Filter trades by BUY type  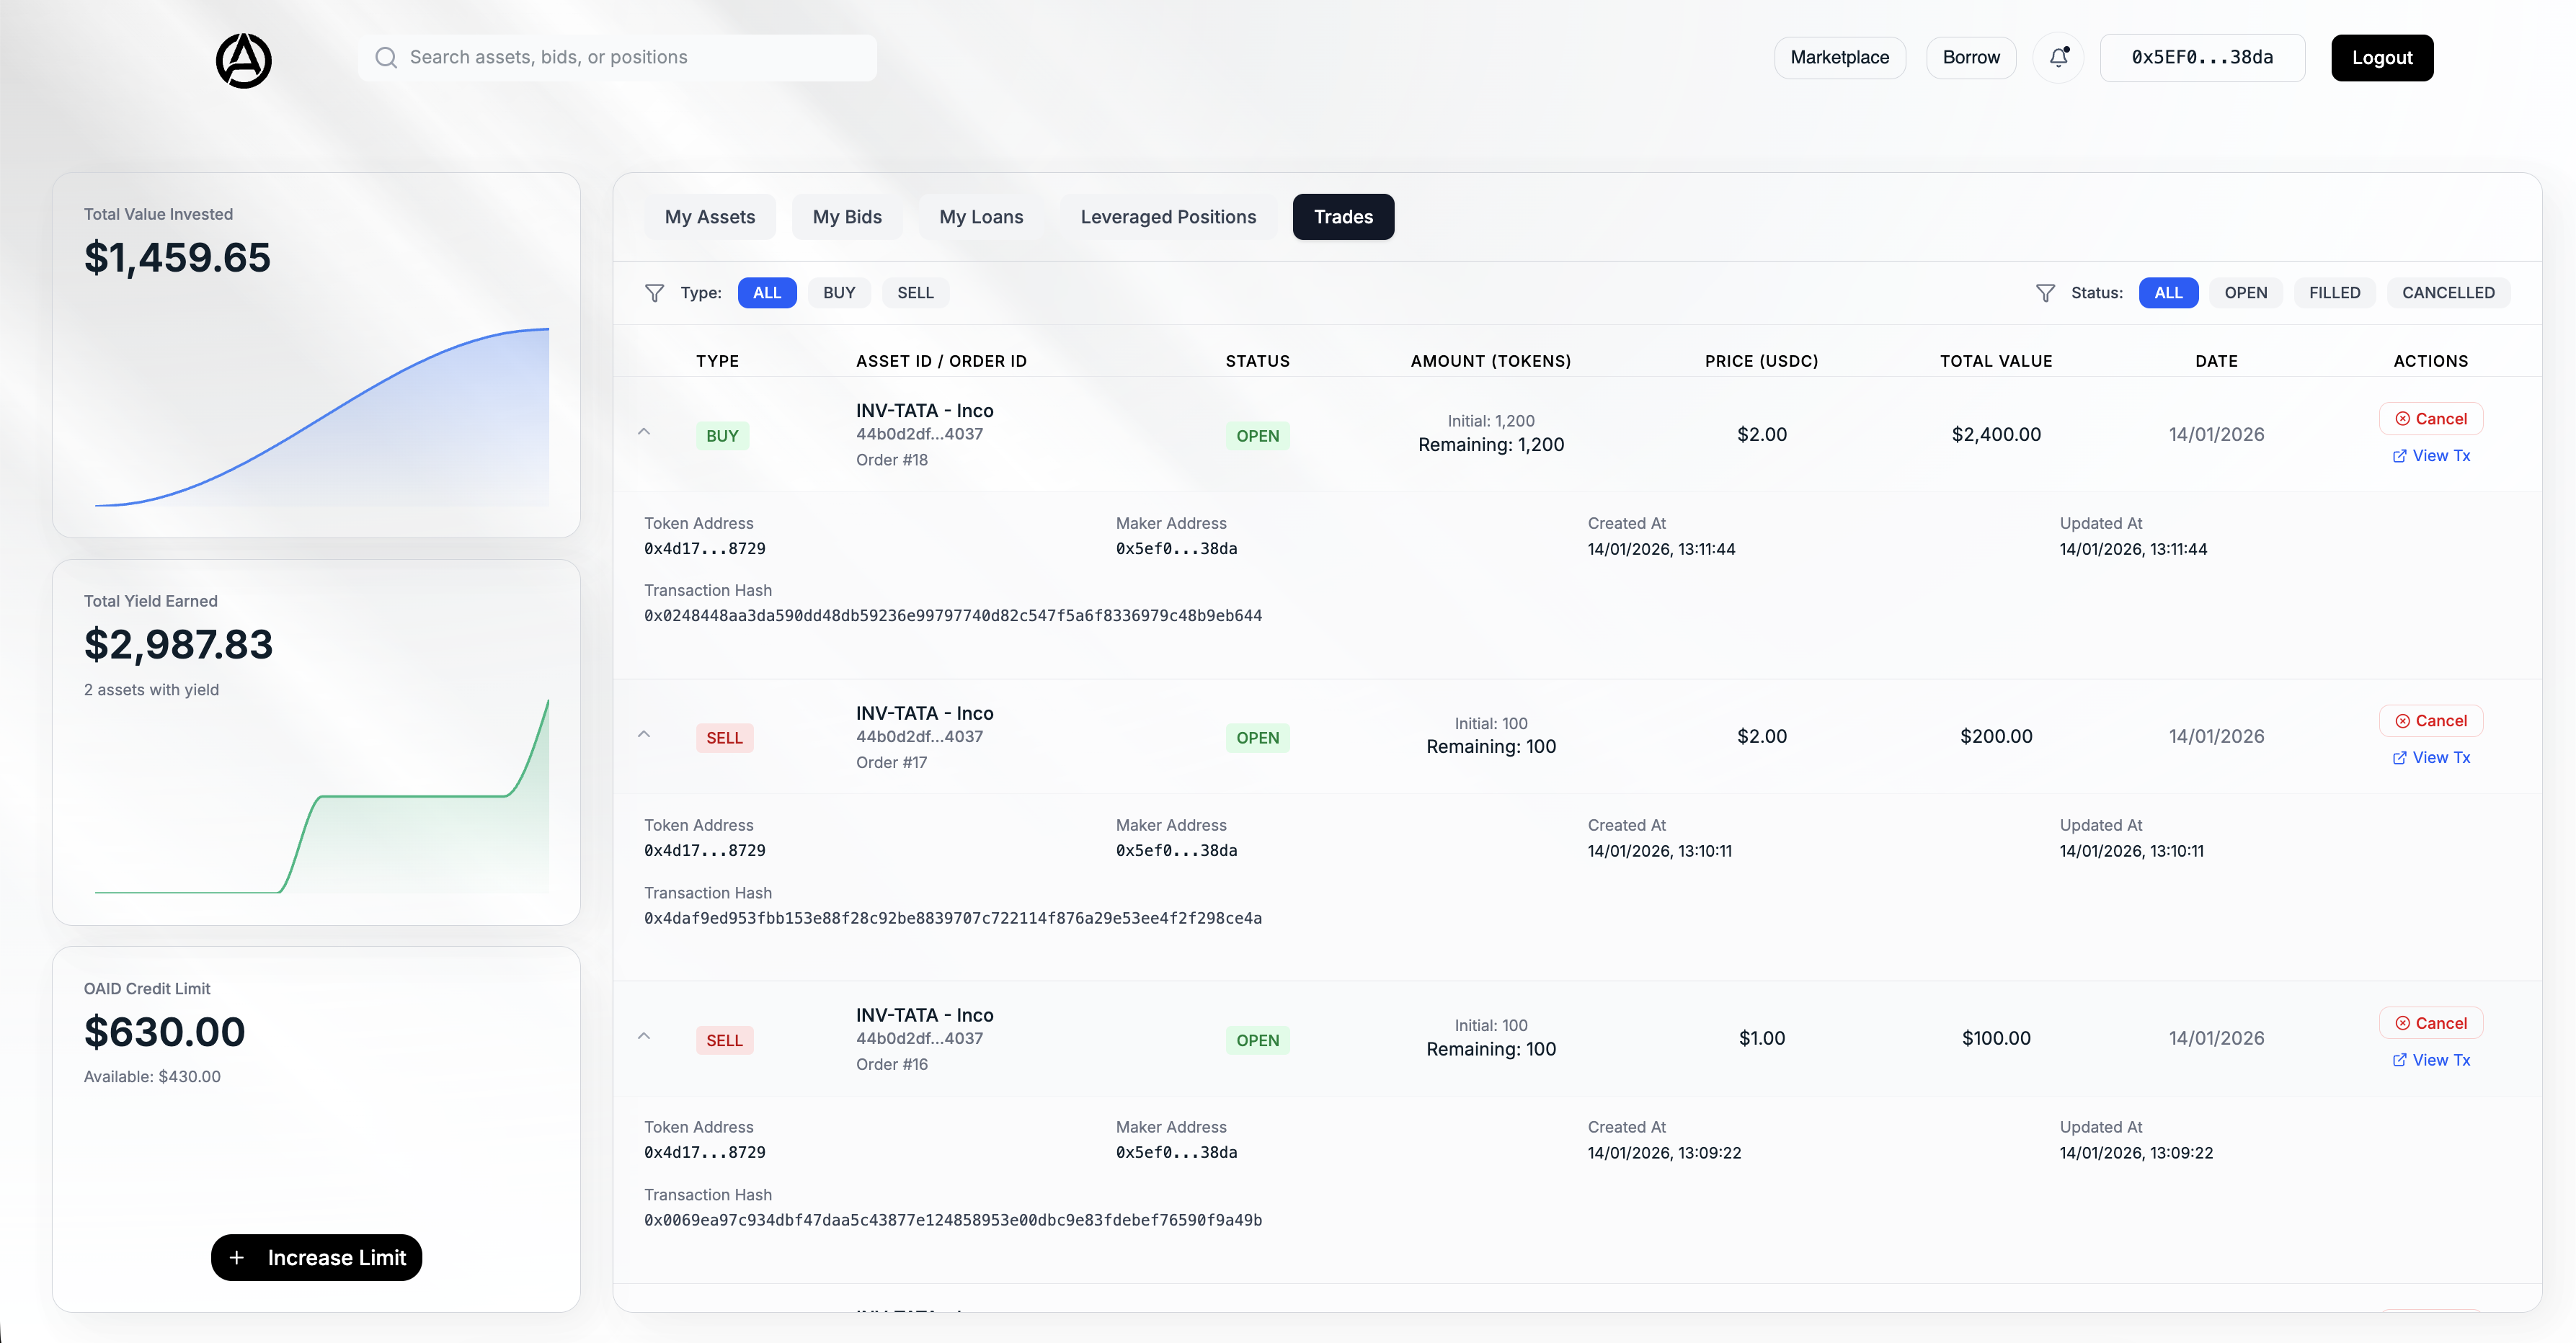[x=839, y=293]
